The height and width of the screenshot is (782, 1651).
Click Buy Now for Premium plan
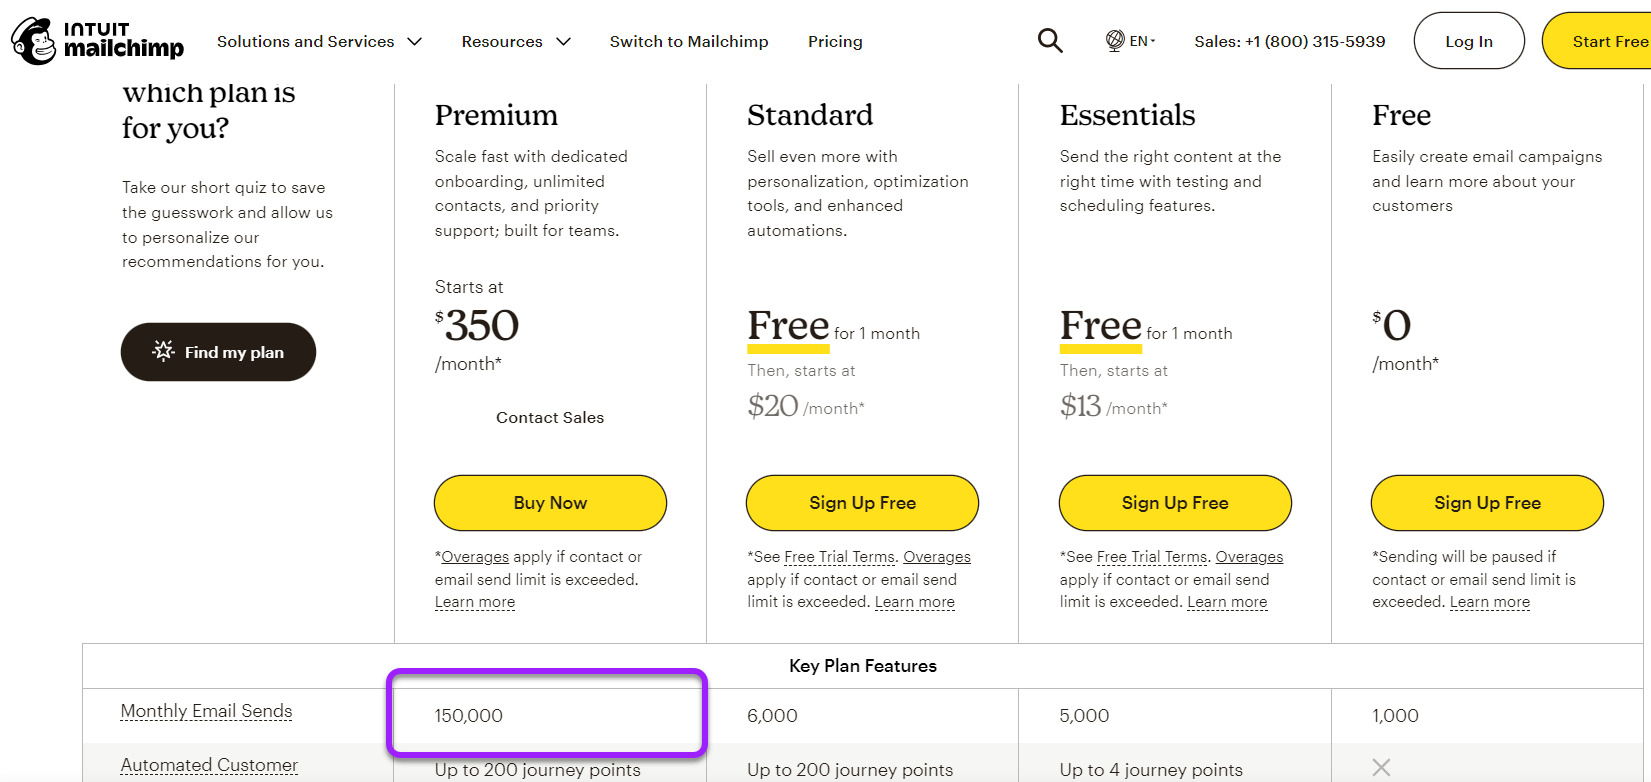click(550, 503)
